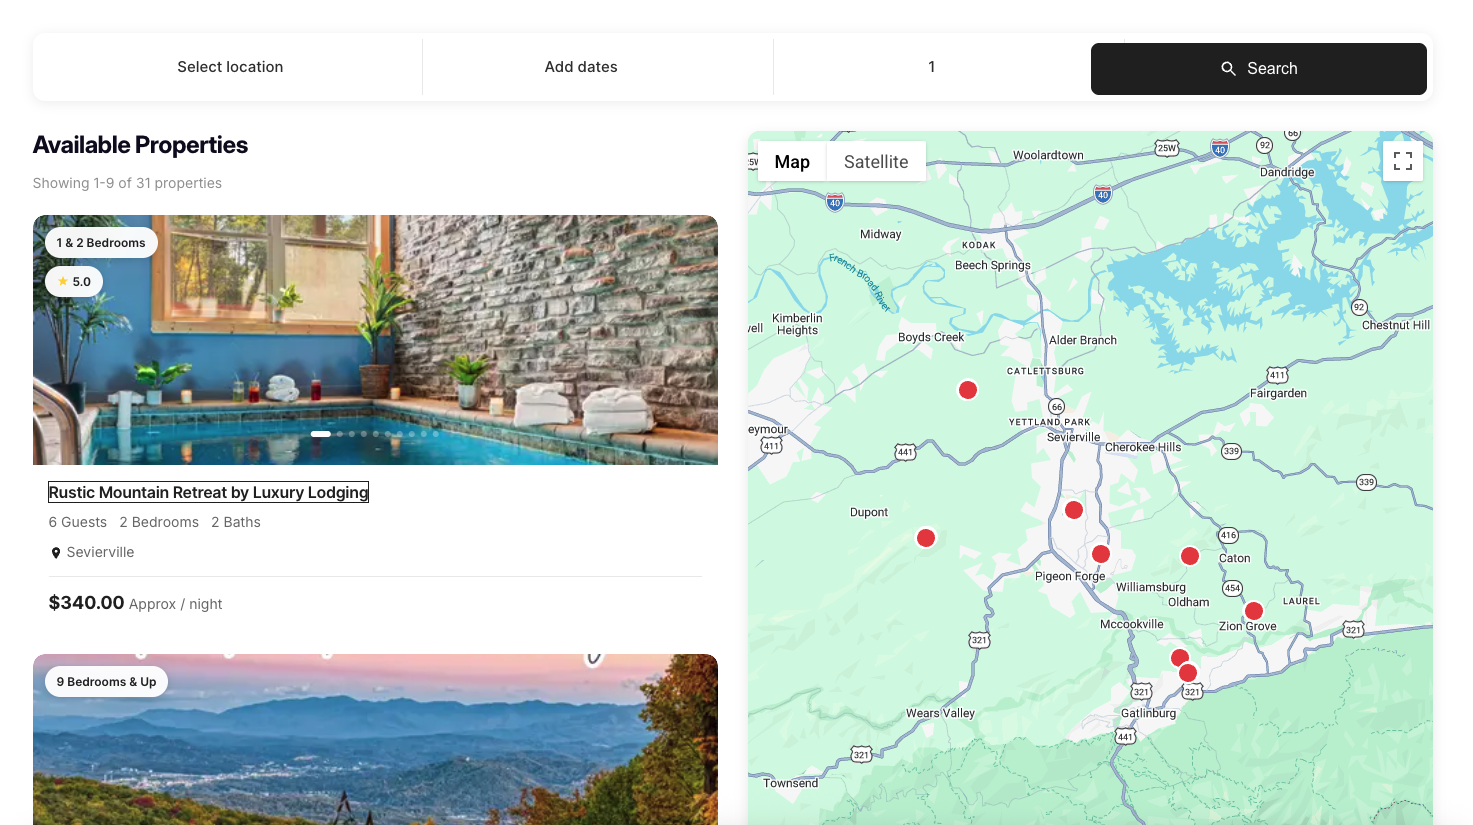Image resolution: width=1473 pixels, height=825 pixels.
Task: Click the 5.0 star rating badge
Action: 74,282
